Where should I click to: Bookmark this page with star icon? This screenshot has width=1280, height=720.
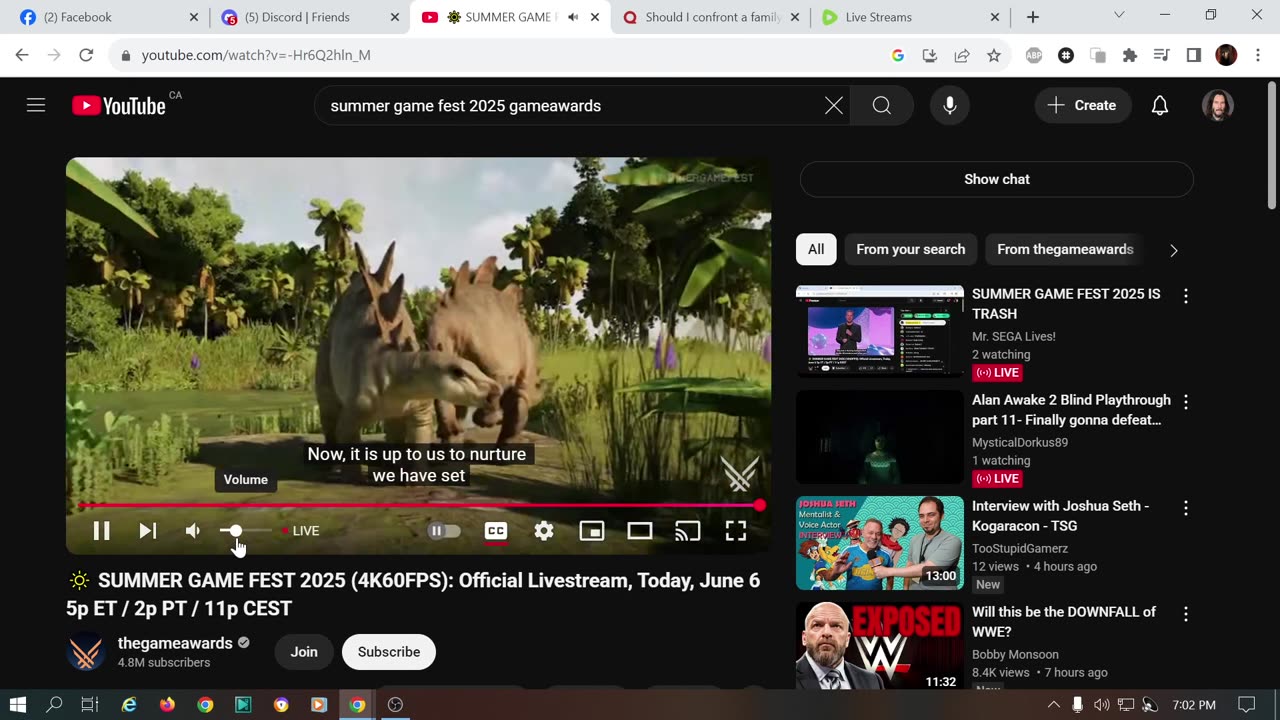click(994, 55)
